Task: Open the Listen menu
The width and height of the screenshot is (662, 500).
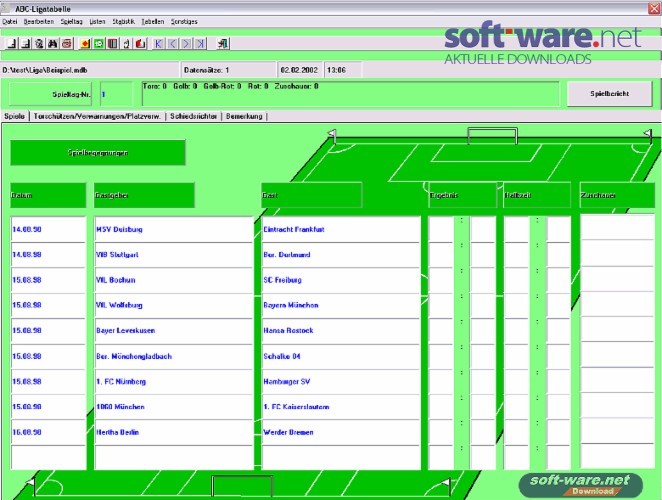Action: [97, 22]
